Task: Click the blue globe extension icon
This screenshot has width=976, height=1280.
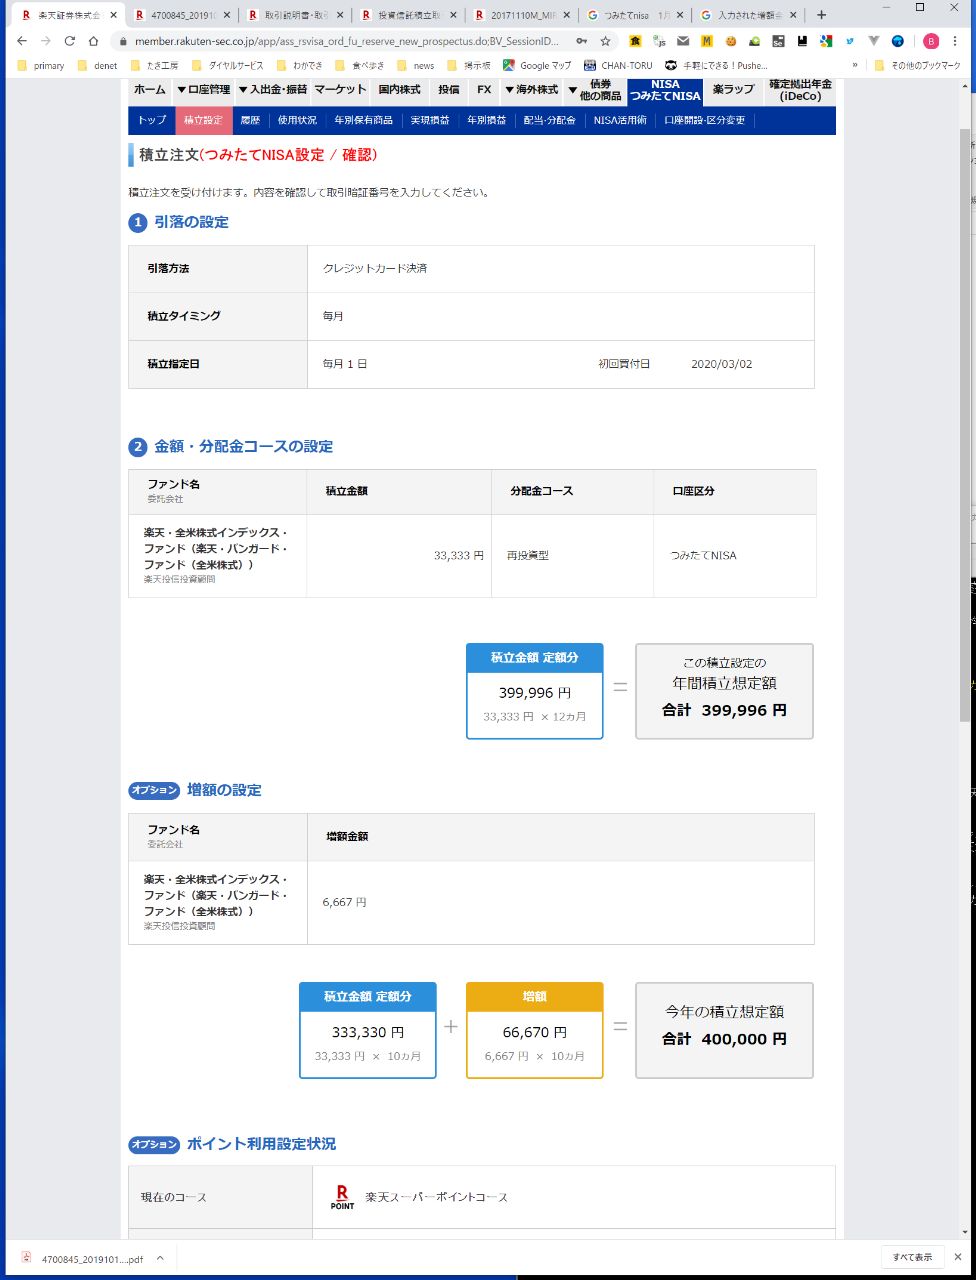Action: point(897,41)
